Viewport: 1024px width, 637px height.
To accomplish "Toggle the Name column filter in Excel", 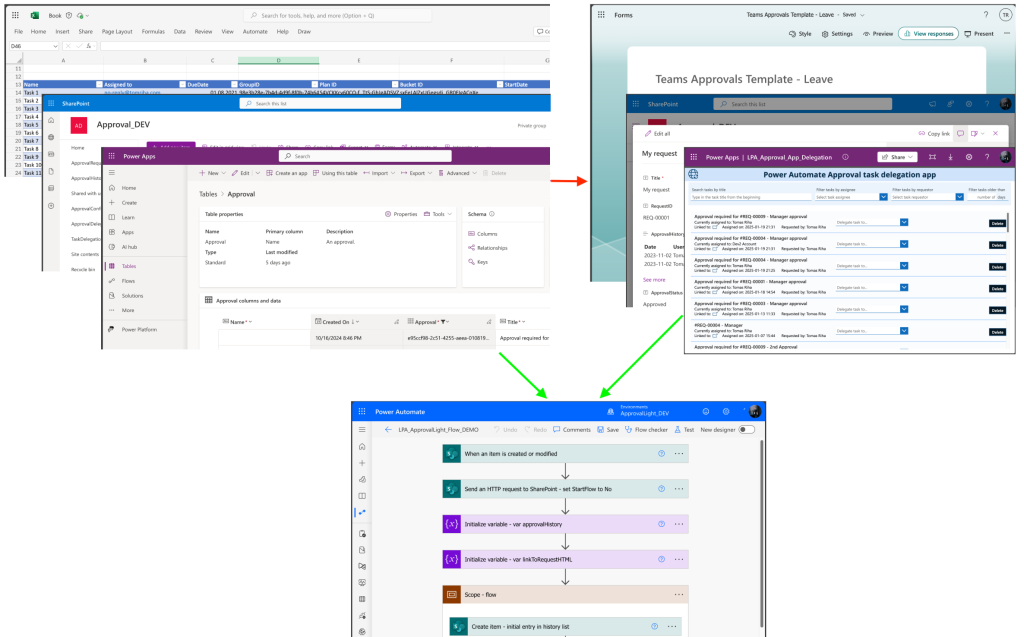I will pyautogui.click(x=99, y=84).
